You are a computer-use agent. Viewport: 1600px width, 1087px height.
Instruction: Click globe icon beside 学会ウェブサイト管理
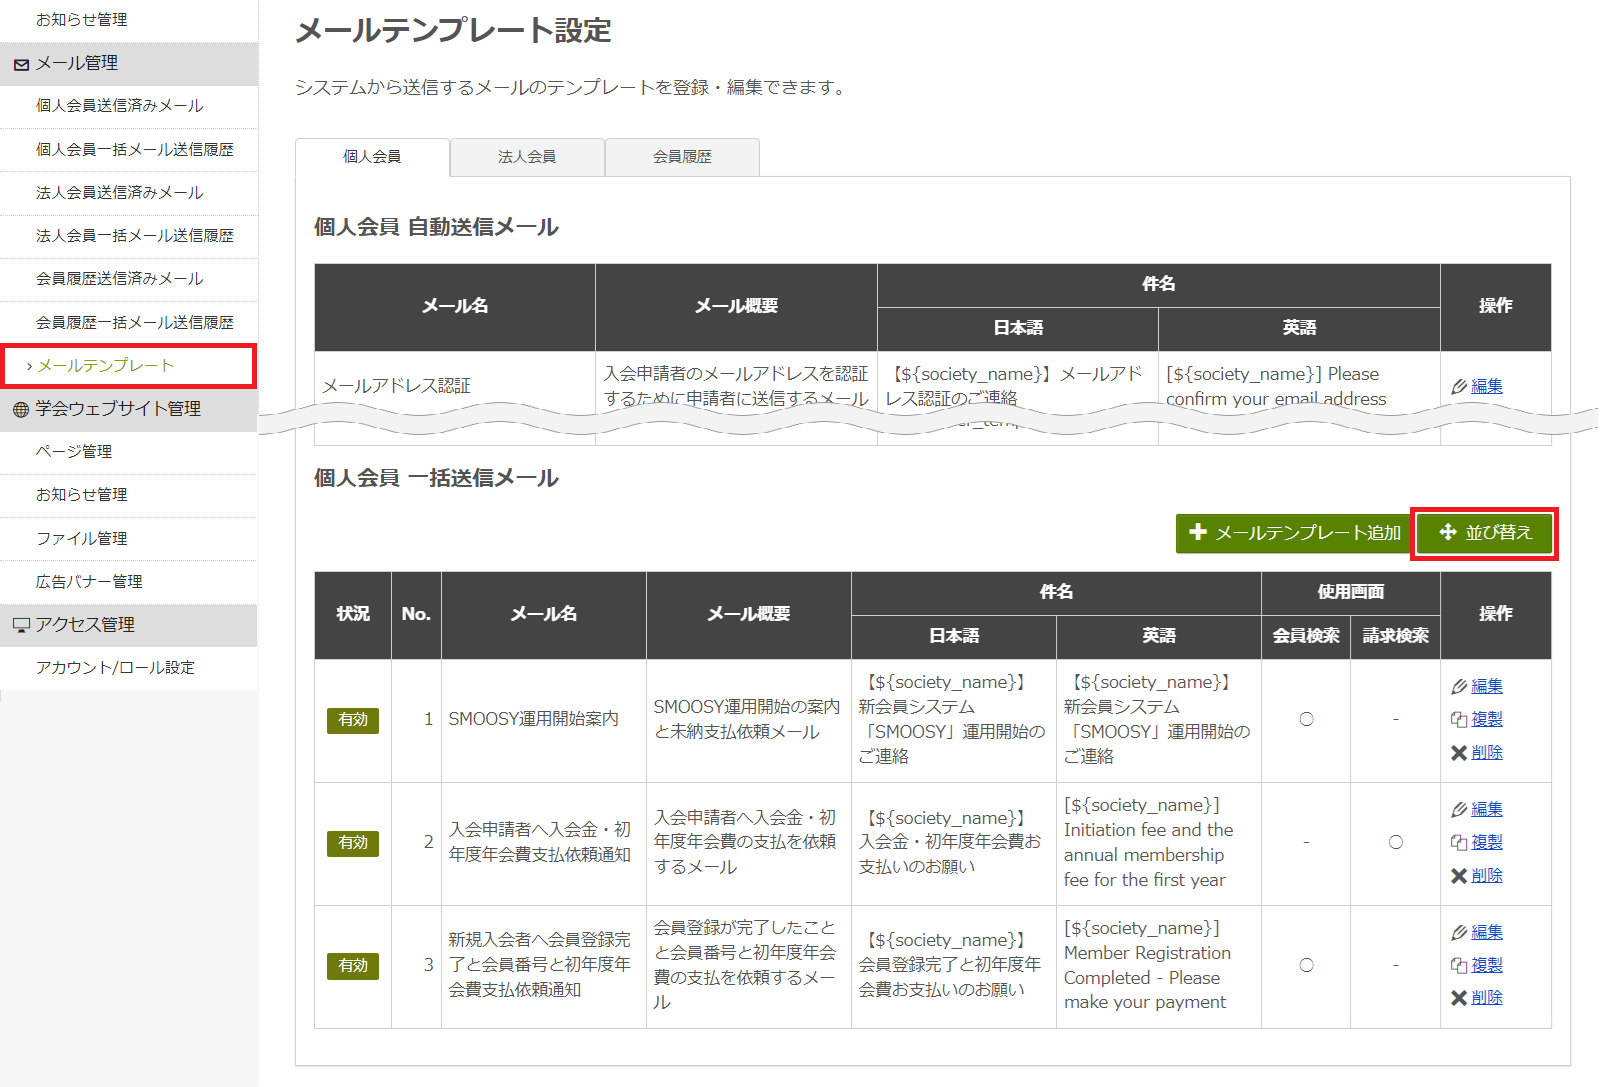pyautogui.click(x=21, y=409)
